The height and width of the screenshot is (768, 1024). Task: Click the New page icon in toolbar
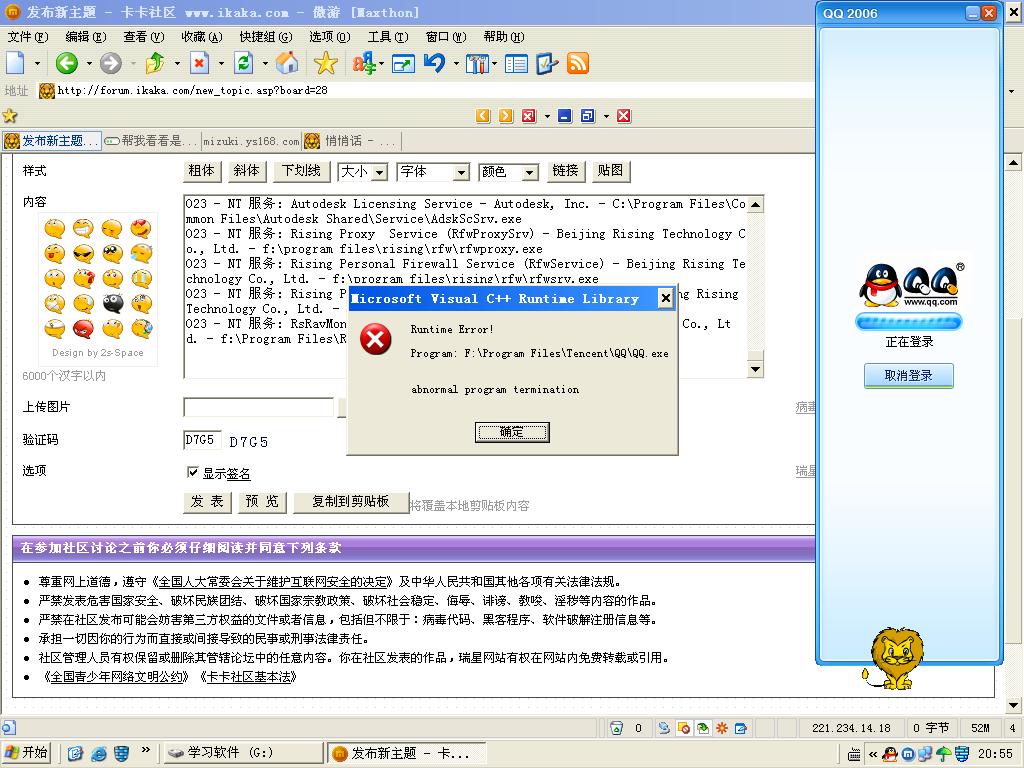(x=16, y=63)
